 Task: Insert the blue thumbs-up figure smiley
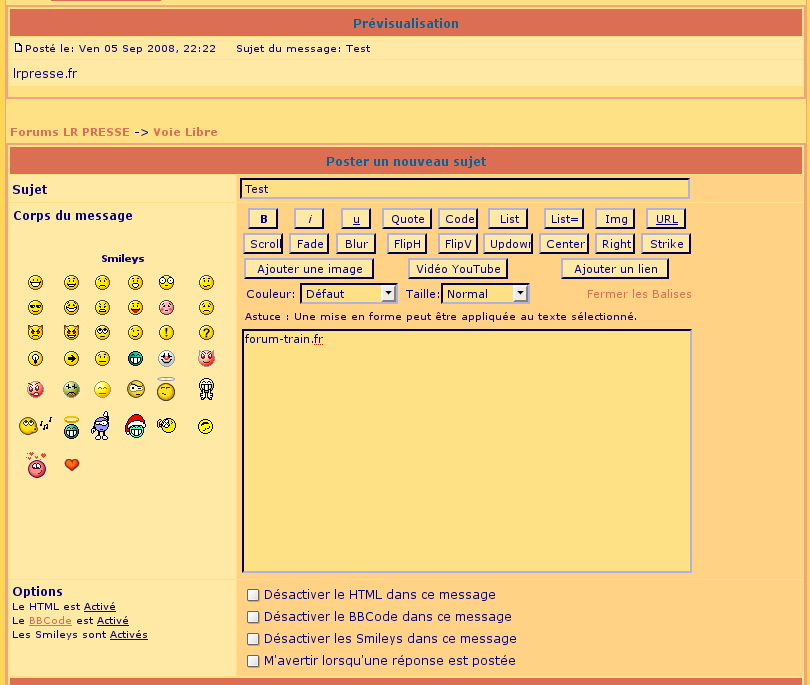[101, 426]
